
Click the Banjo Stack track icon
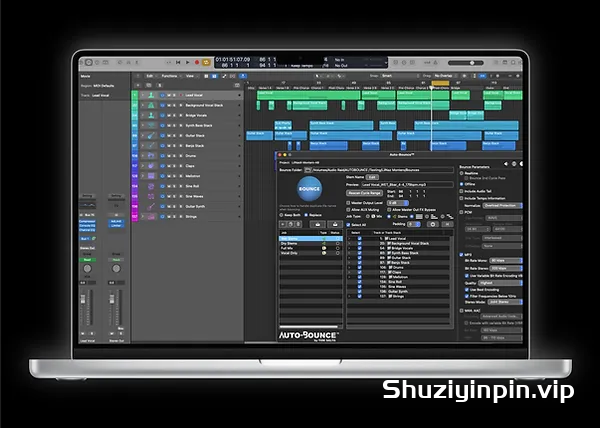[x=151, y=146]
